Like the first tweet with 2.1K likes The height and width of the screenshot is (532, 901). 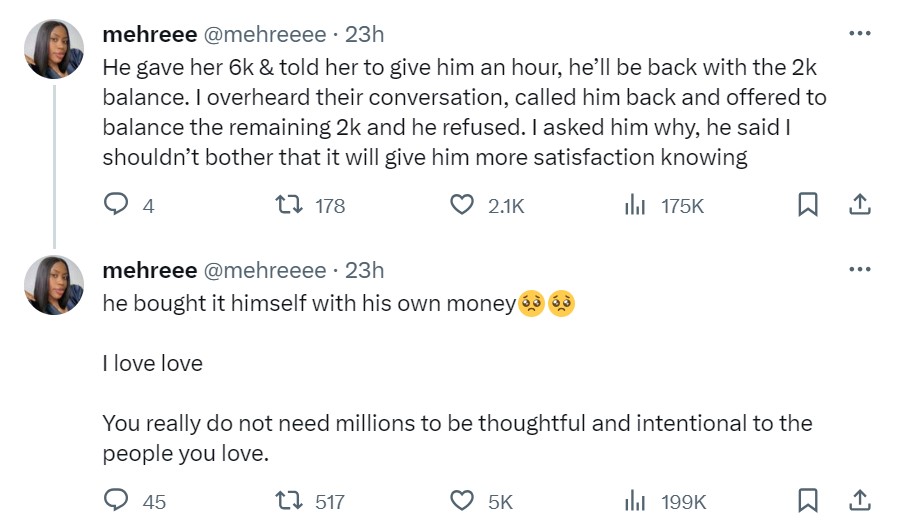click(x=462, y=205)
